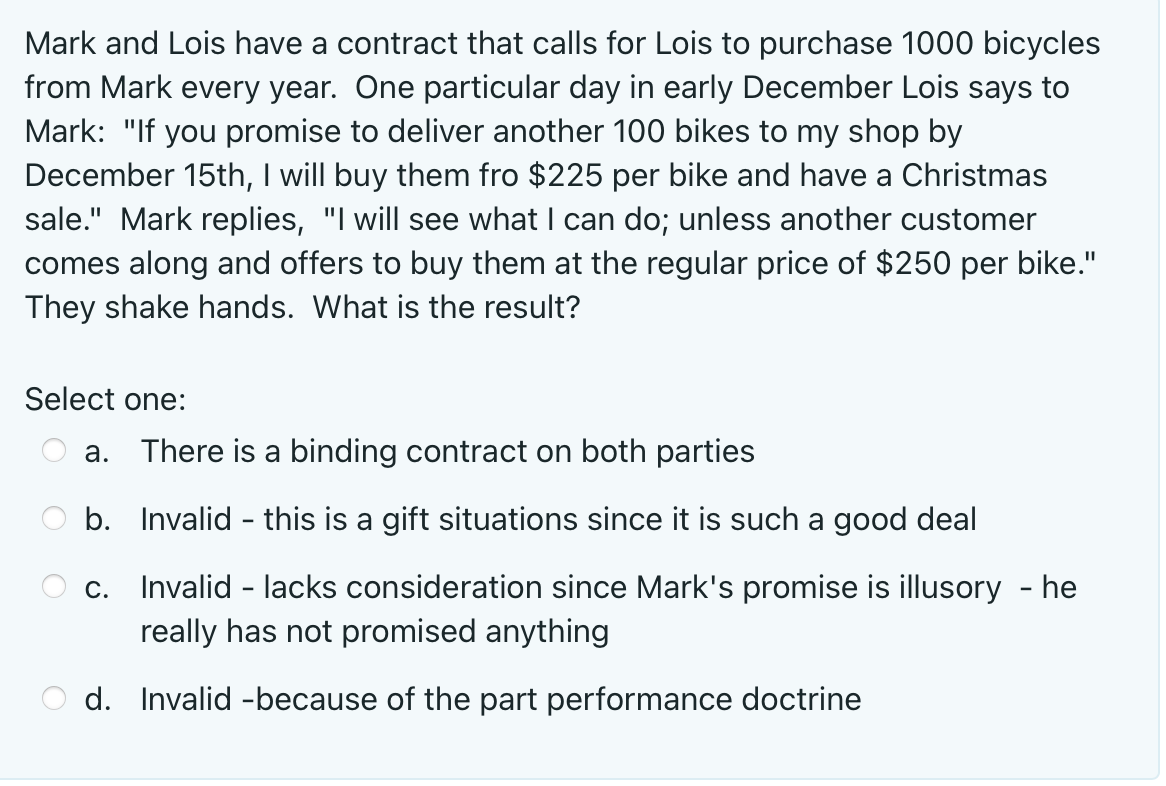Click the letter label 'b.'
Image resolution: width=1166 pixels, height=786 pixels.
pyautogui.click(x=98, y=519)
